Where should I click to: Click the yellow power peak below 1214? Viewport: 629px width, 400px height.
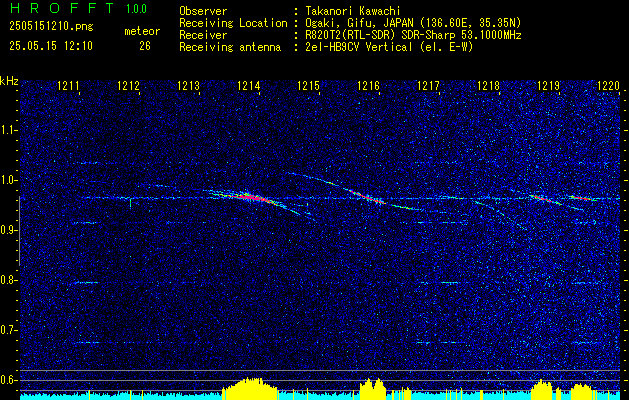[250, 388]
